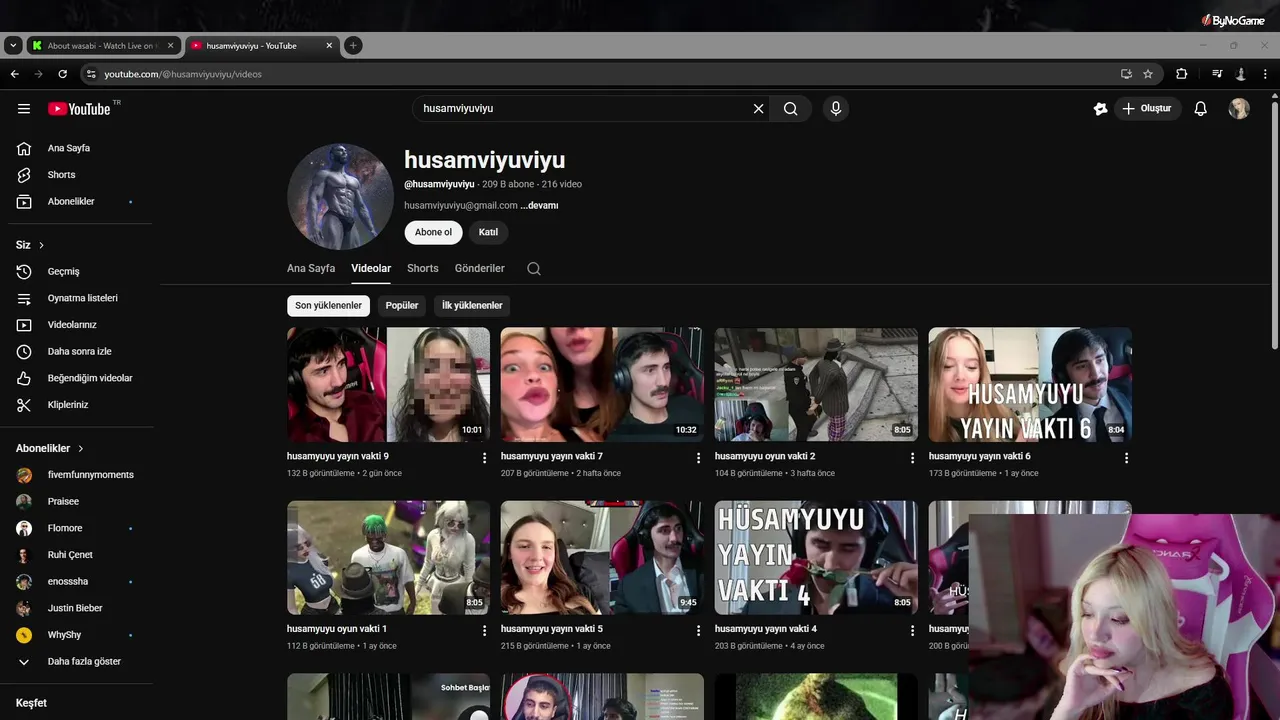Expand channel description with ...devamı
The width and height of the screenshot is (1280, 720).
click(539, 206)
